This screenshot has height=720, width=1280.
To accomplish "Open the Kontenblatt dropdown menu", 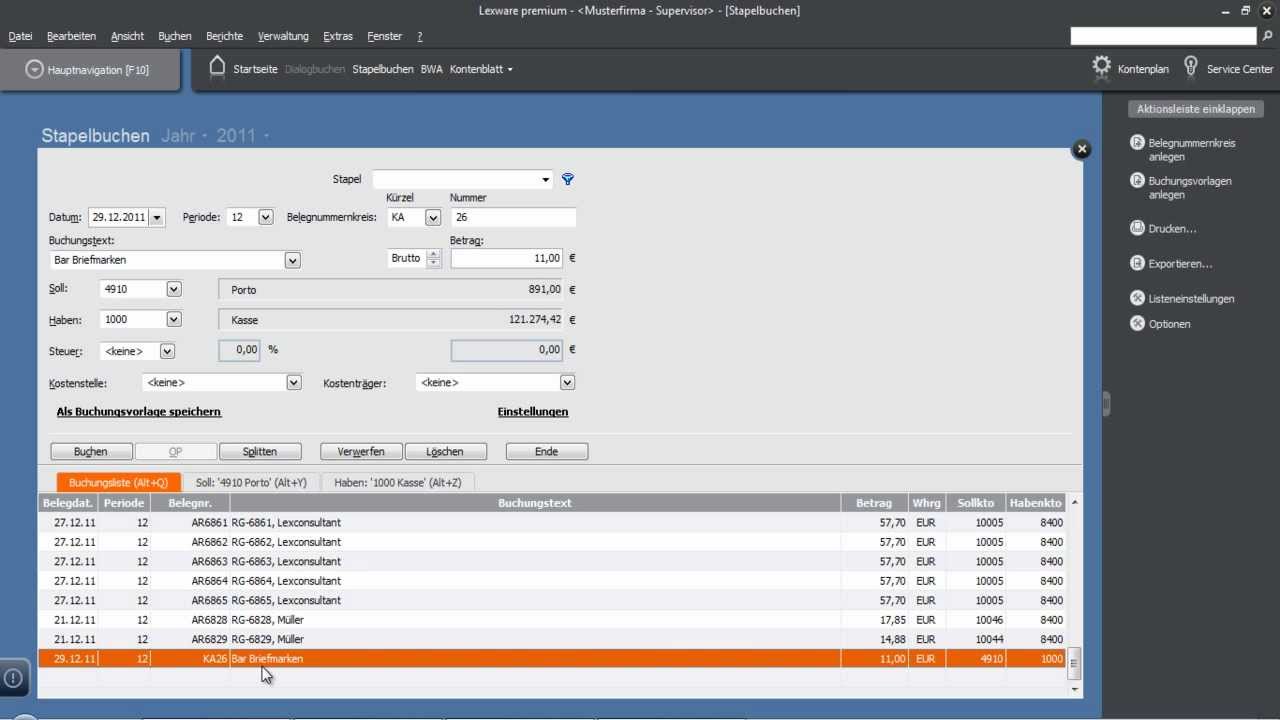I will pos(481,69).
